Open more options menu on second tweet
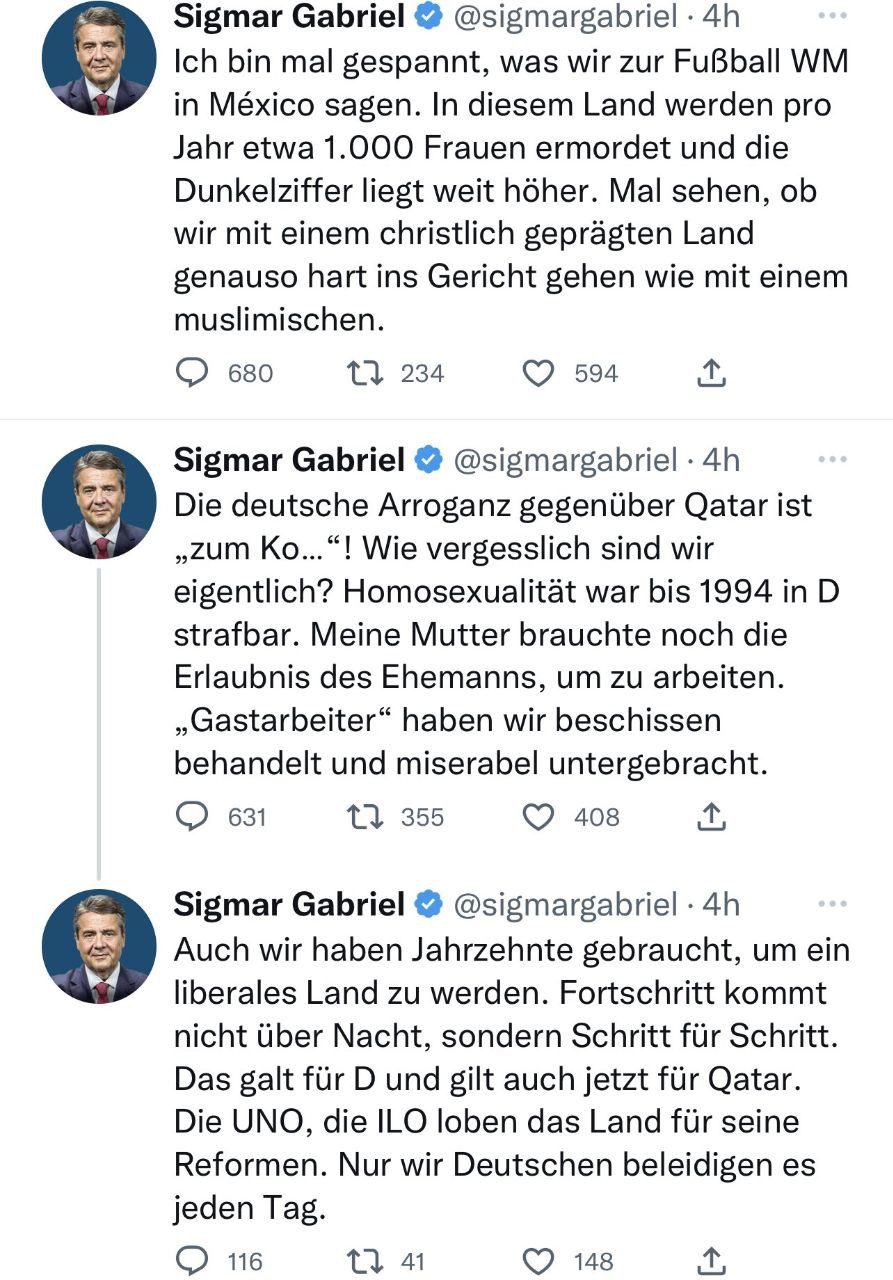This screenshot has height=1280, width=893. pos(832,460)
